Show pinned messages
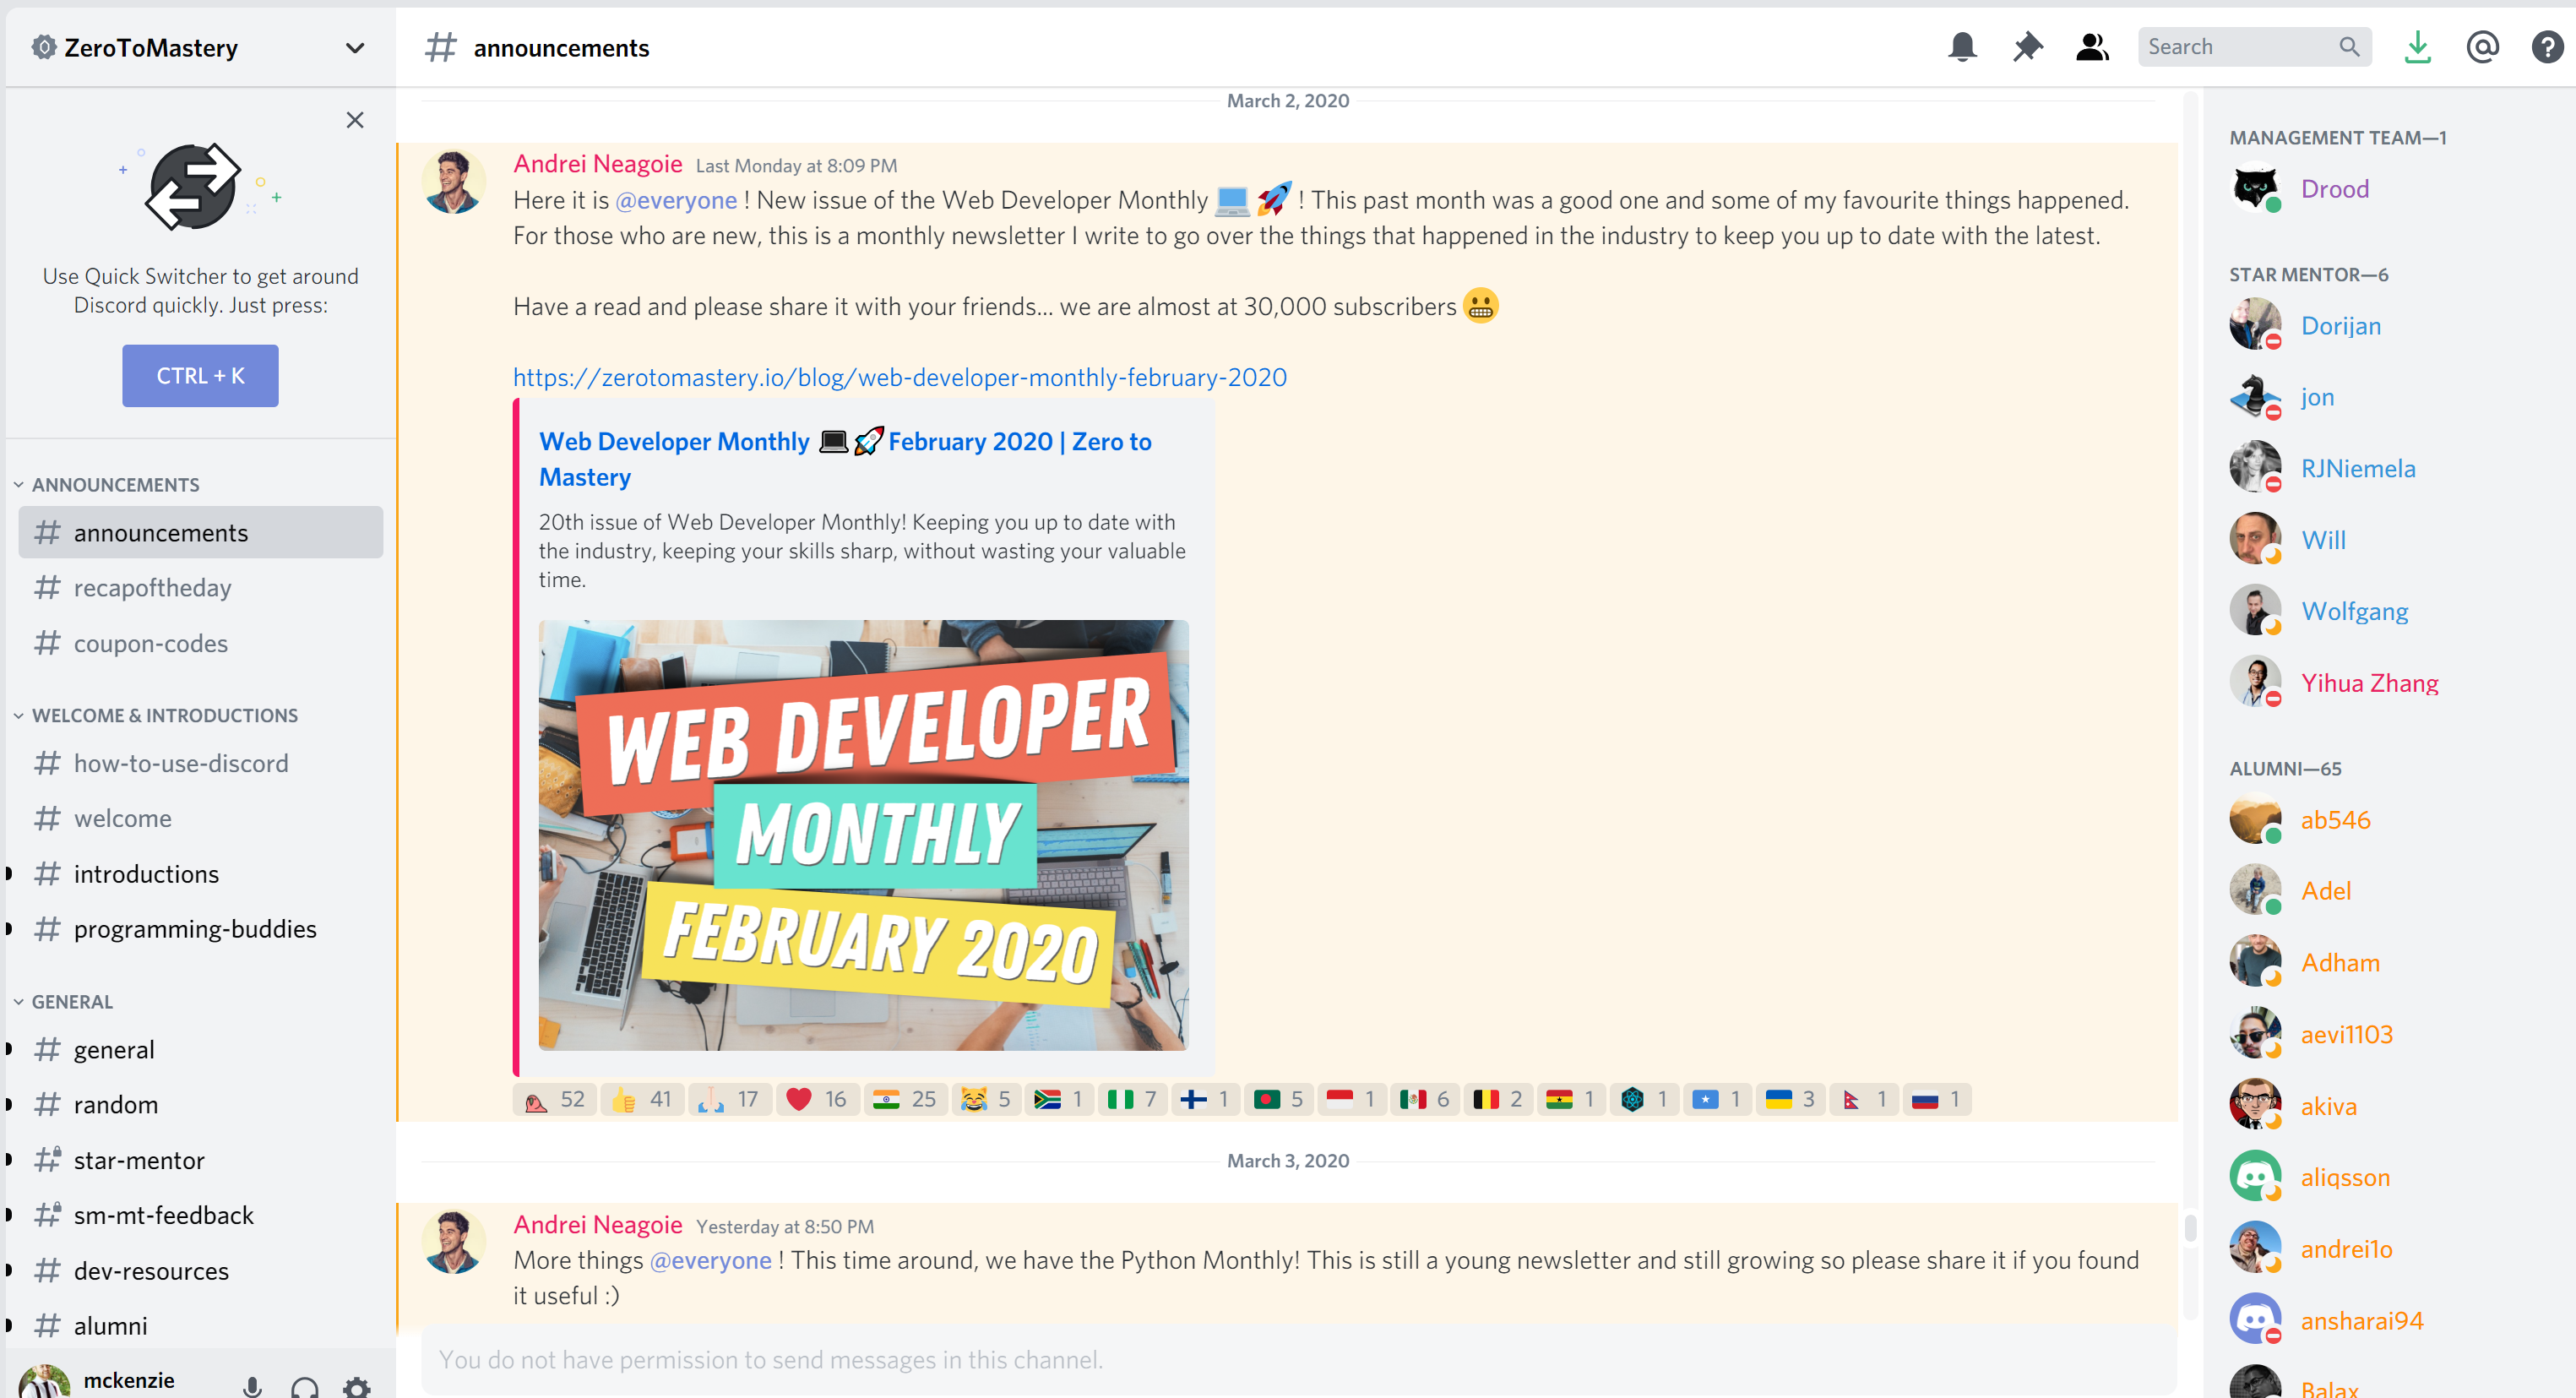2576x1398 pixels. 2027,47
